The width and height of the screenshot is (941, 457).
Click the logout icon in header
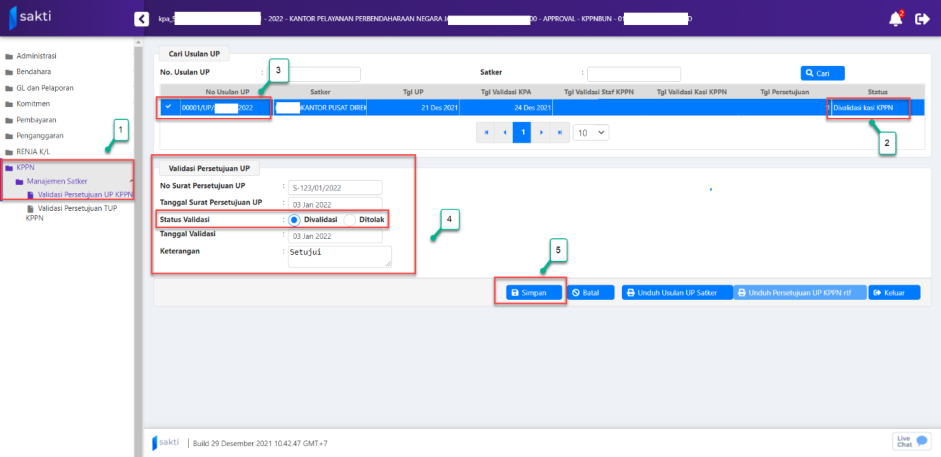point(921,18)
